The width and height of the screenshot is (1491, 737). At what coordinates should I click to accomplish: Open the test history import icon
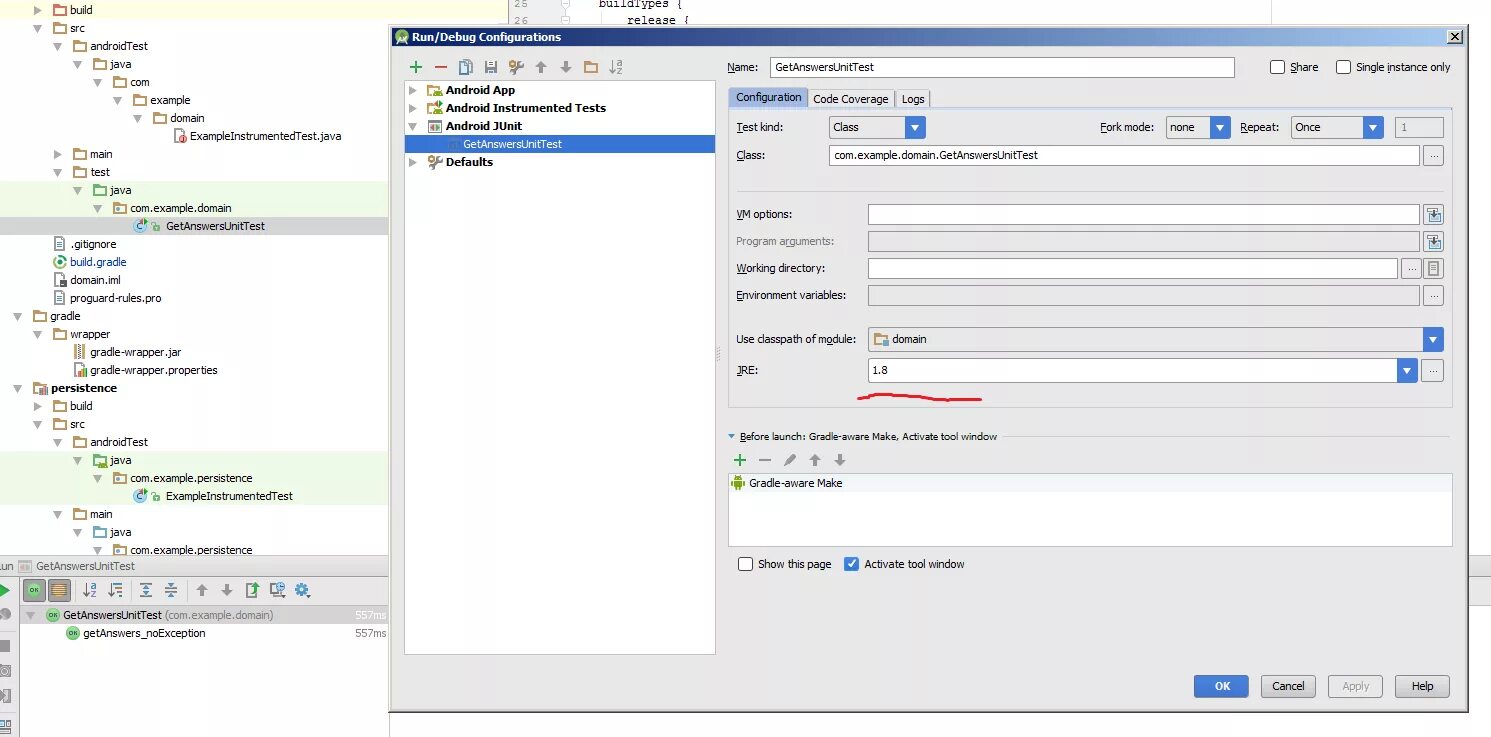point(277,590)
